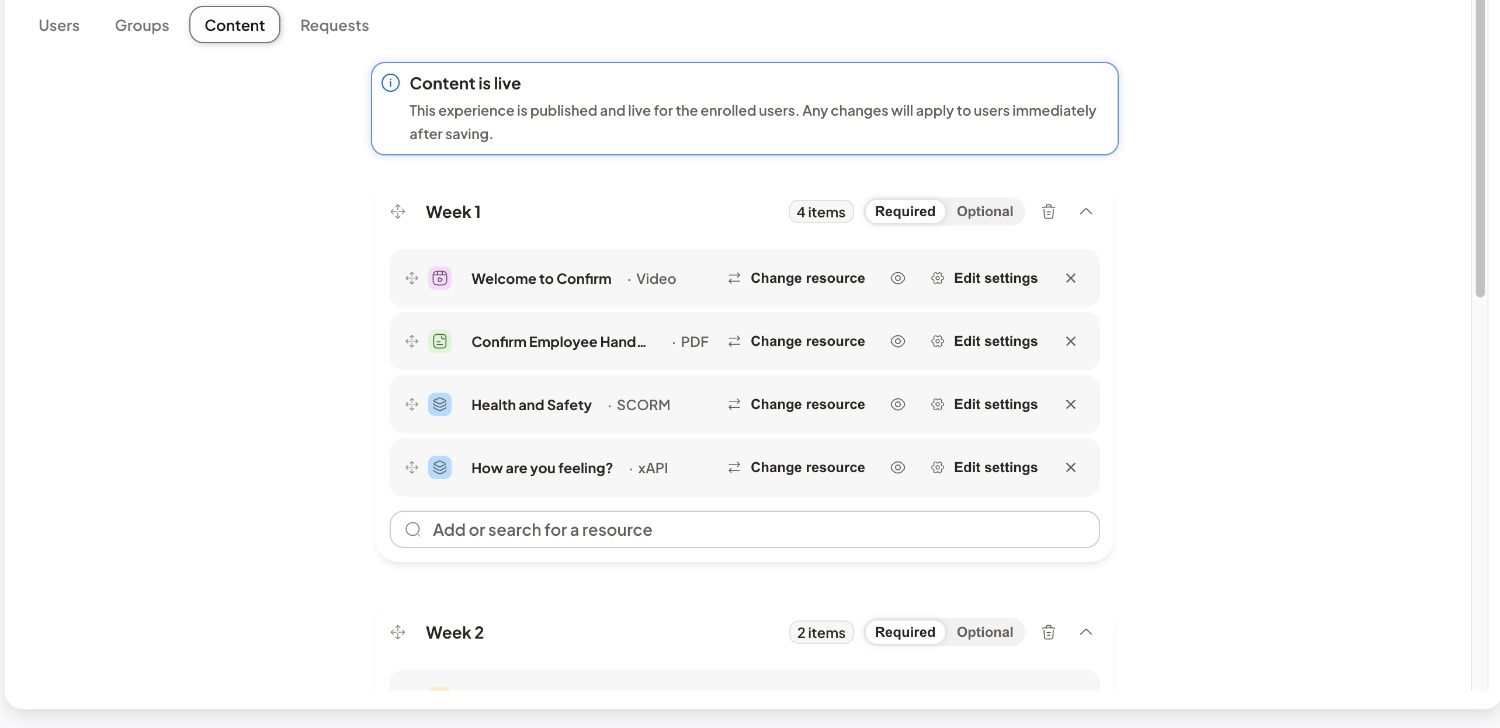Remove the Confirm Employee Handbook PDF
Viewport: 1500px width, 728px height.
pyautogui.click(x=1071, y=342)
